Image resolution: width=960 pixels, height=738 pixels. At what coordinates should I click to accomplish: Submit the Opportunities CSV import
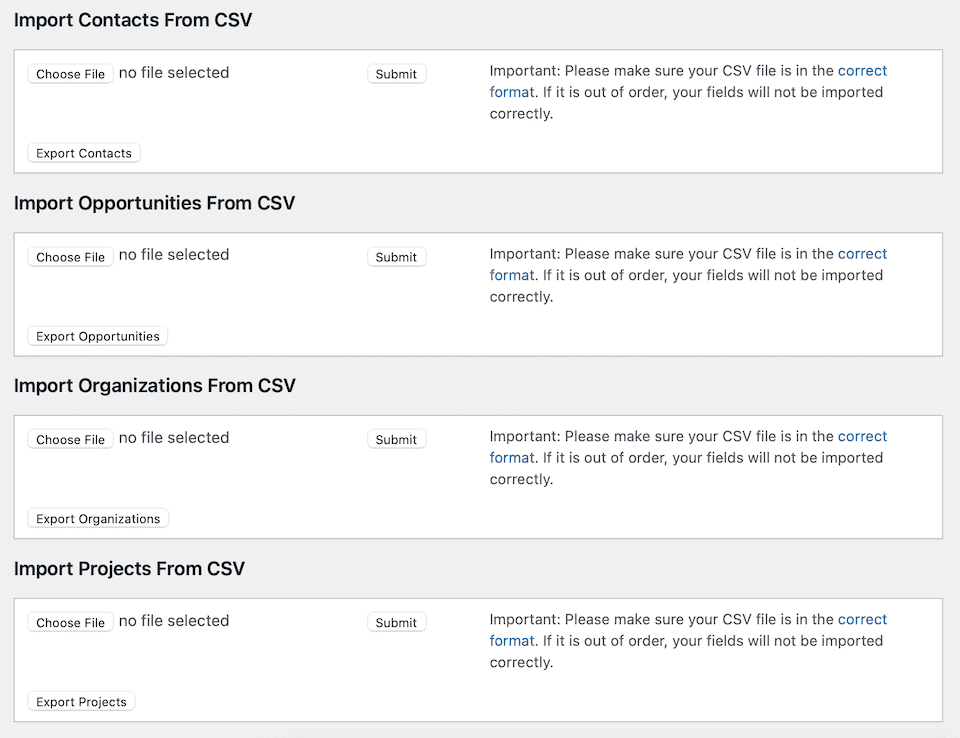tap(396, 257)
